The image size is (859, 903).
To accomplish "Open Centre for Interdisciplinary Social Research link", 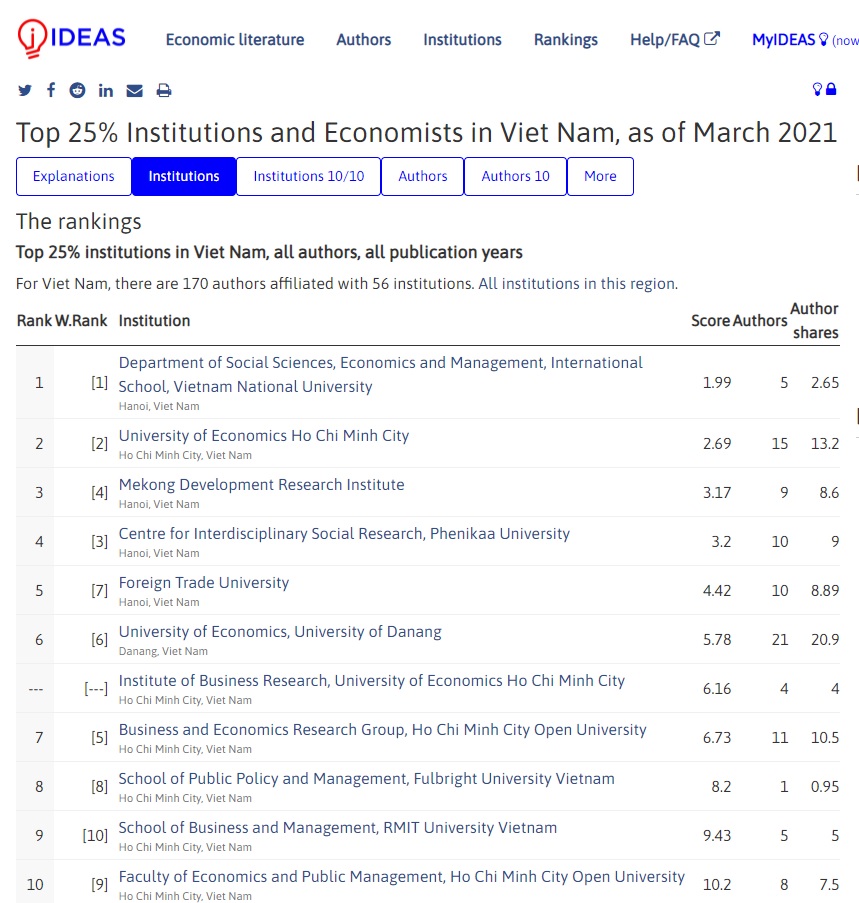I will (344, 534).
